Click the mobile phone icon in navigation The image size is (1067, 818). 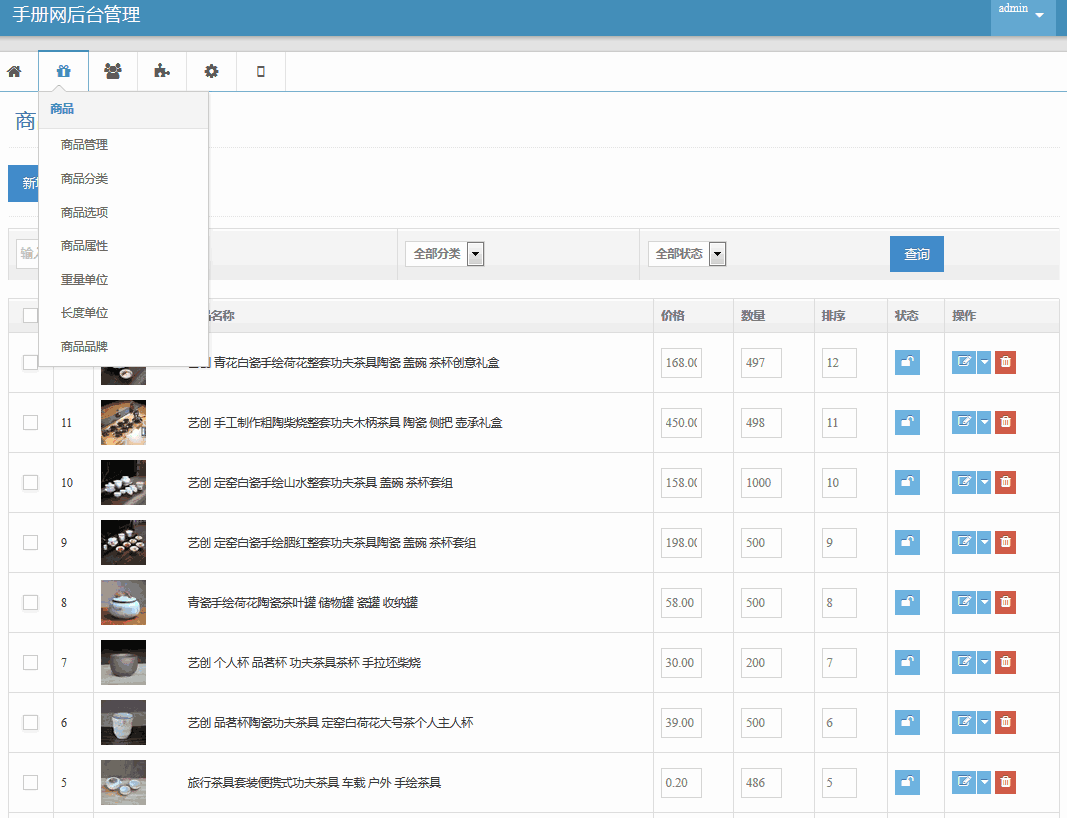261,71
